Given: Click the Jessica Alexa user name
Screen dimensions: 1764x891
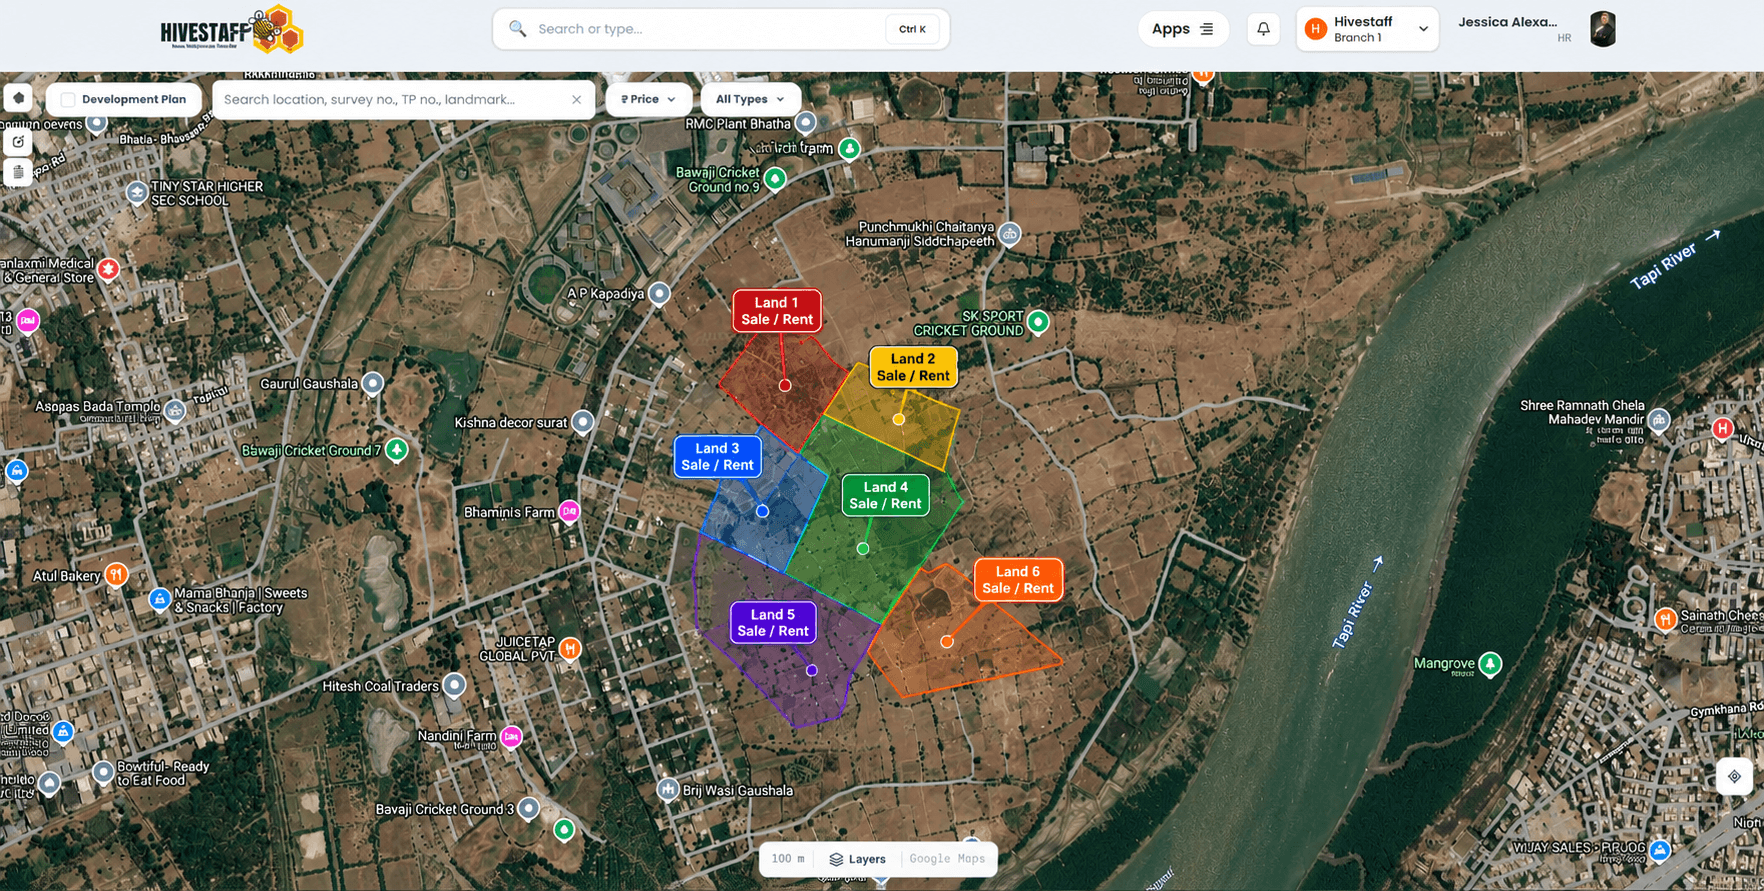Looking at the screenshot, I should [x=1507, y=22].
